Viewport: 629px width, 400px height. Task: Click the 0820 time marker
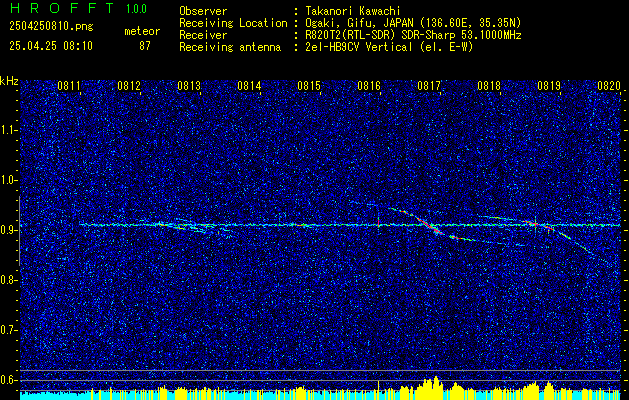(609, 86)
